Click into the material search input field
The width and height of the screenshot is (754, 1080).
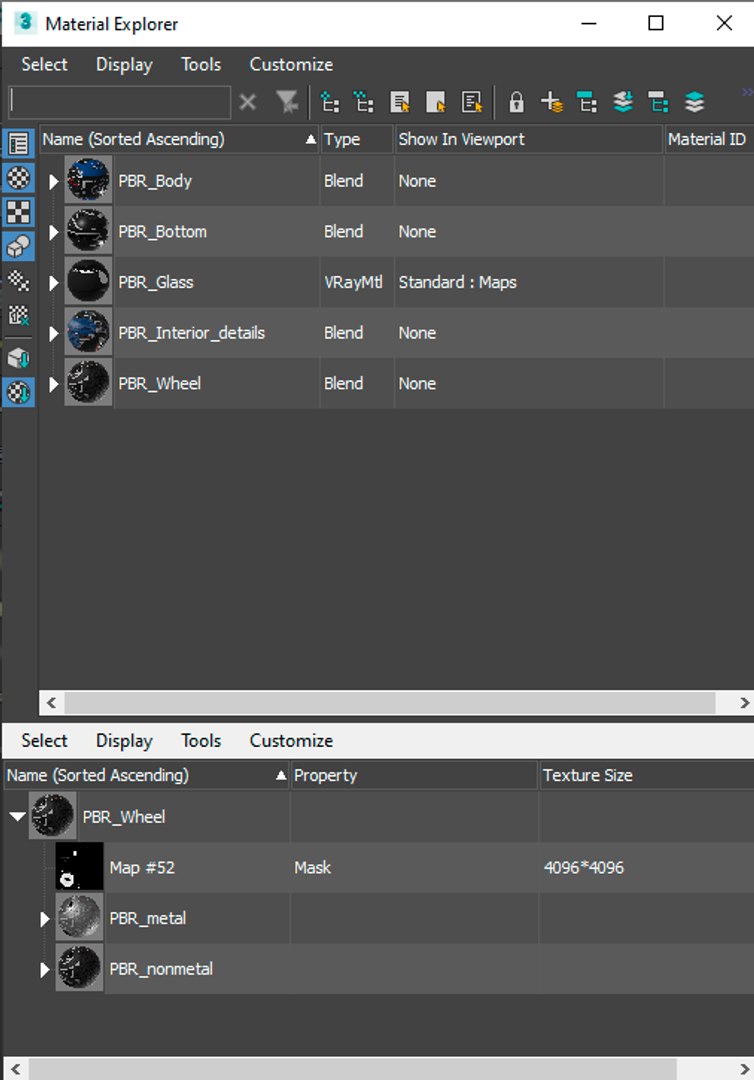(x=119, y=103)
